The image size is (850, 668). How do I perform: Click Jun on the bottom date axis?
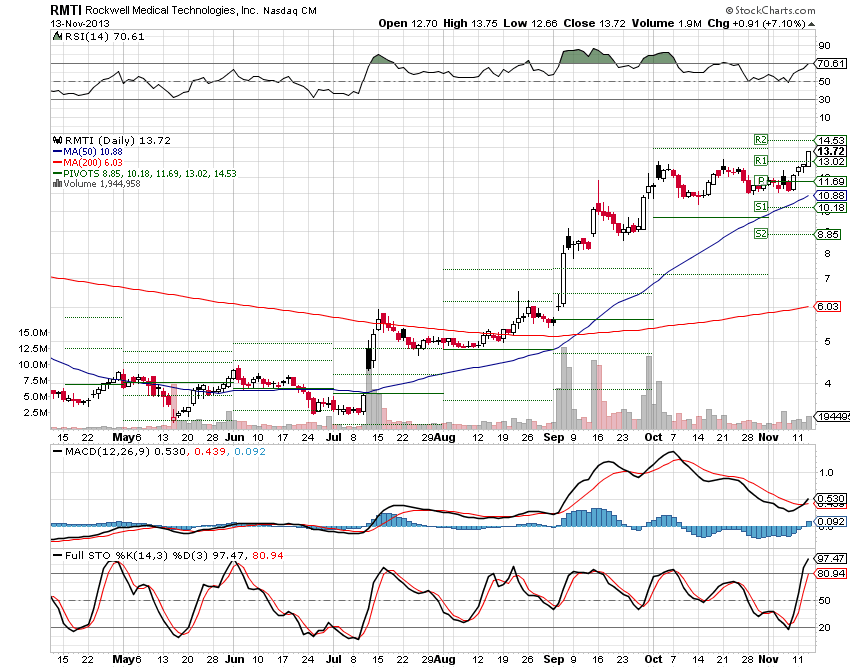coord(234,659)
